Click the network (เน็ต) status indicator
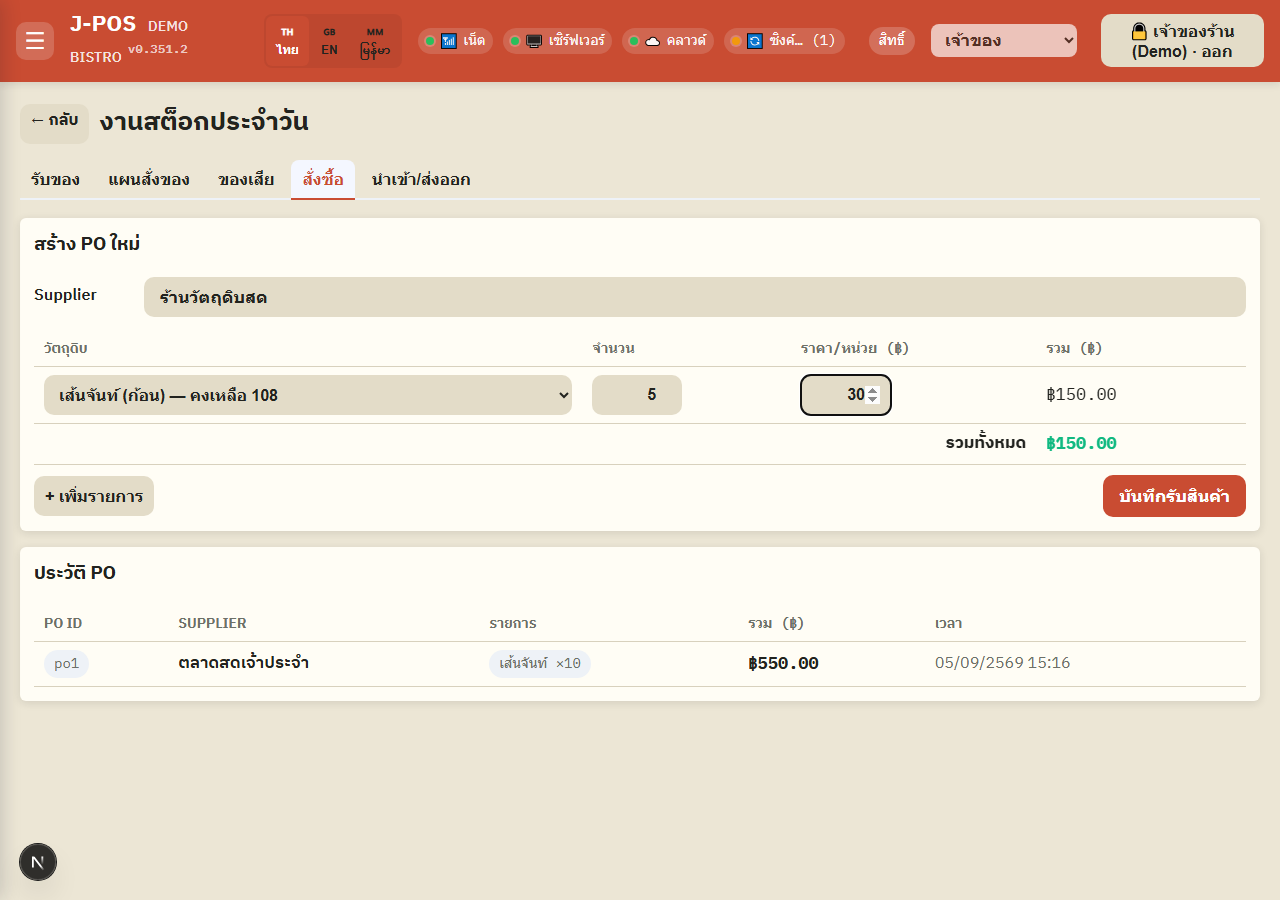Viewport: 1280px width, 900px height. [455, 41]
